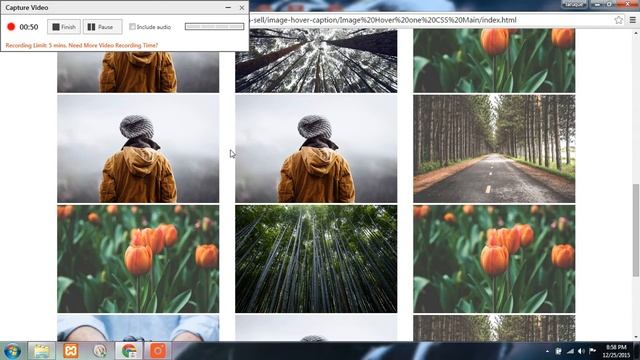Open the taskbar clock showing 8:58 PM

(616, 351)
